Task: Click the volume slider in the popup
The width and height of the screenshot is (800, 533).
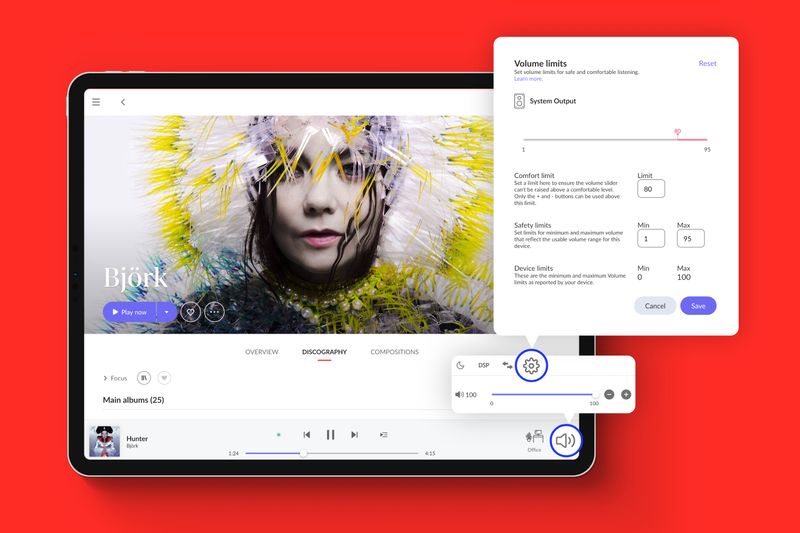Action: click(543, 394)
